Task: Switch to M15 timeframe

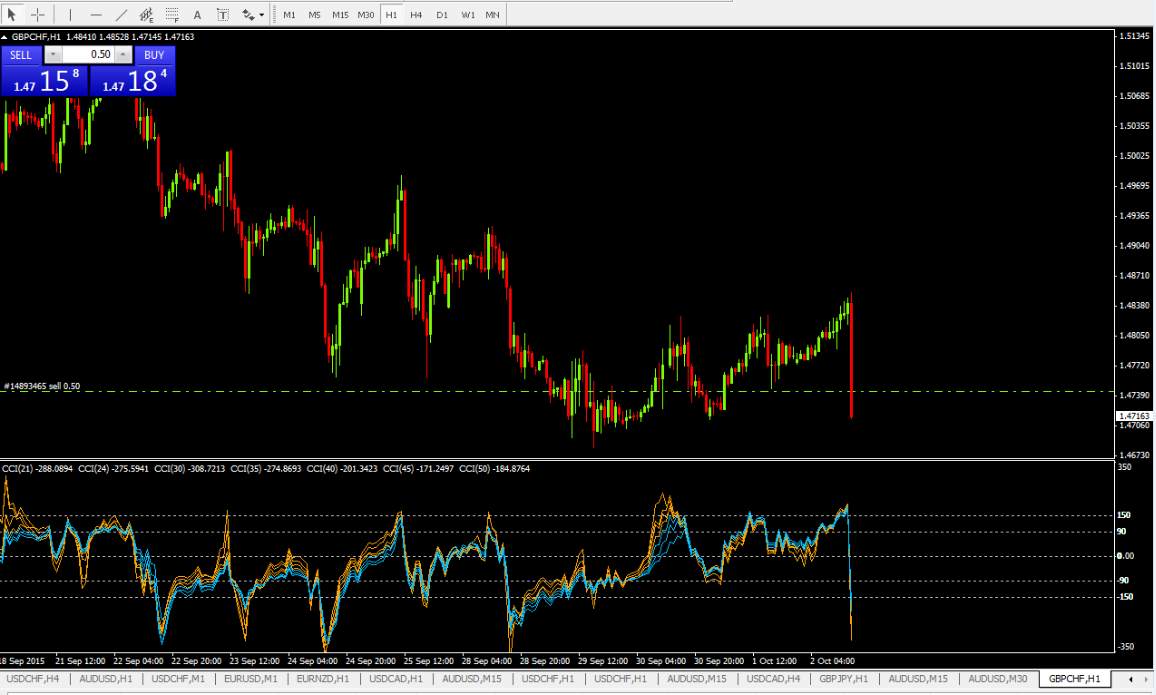Action: click(x=340, y=15)
